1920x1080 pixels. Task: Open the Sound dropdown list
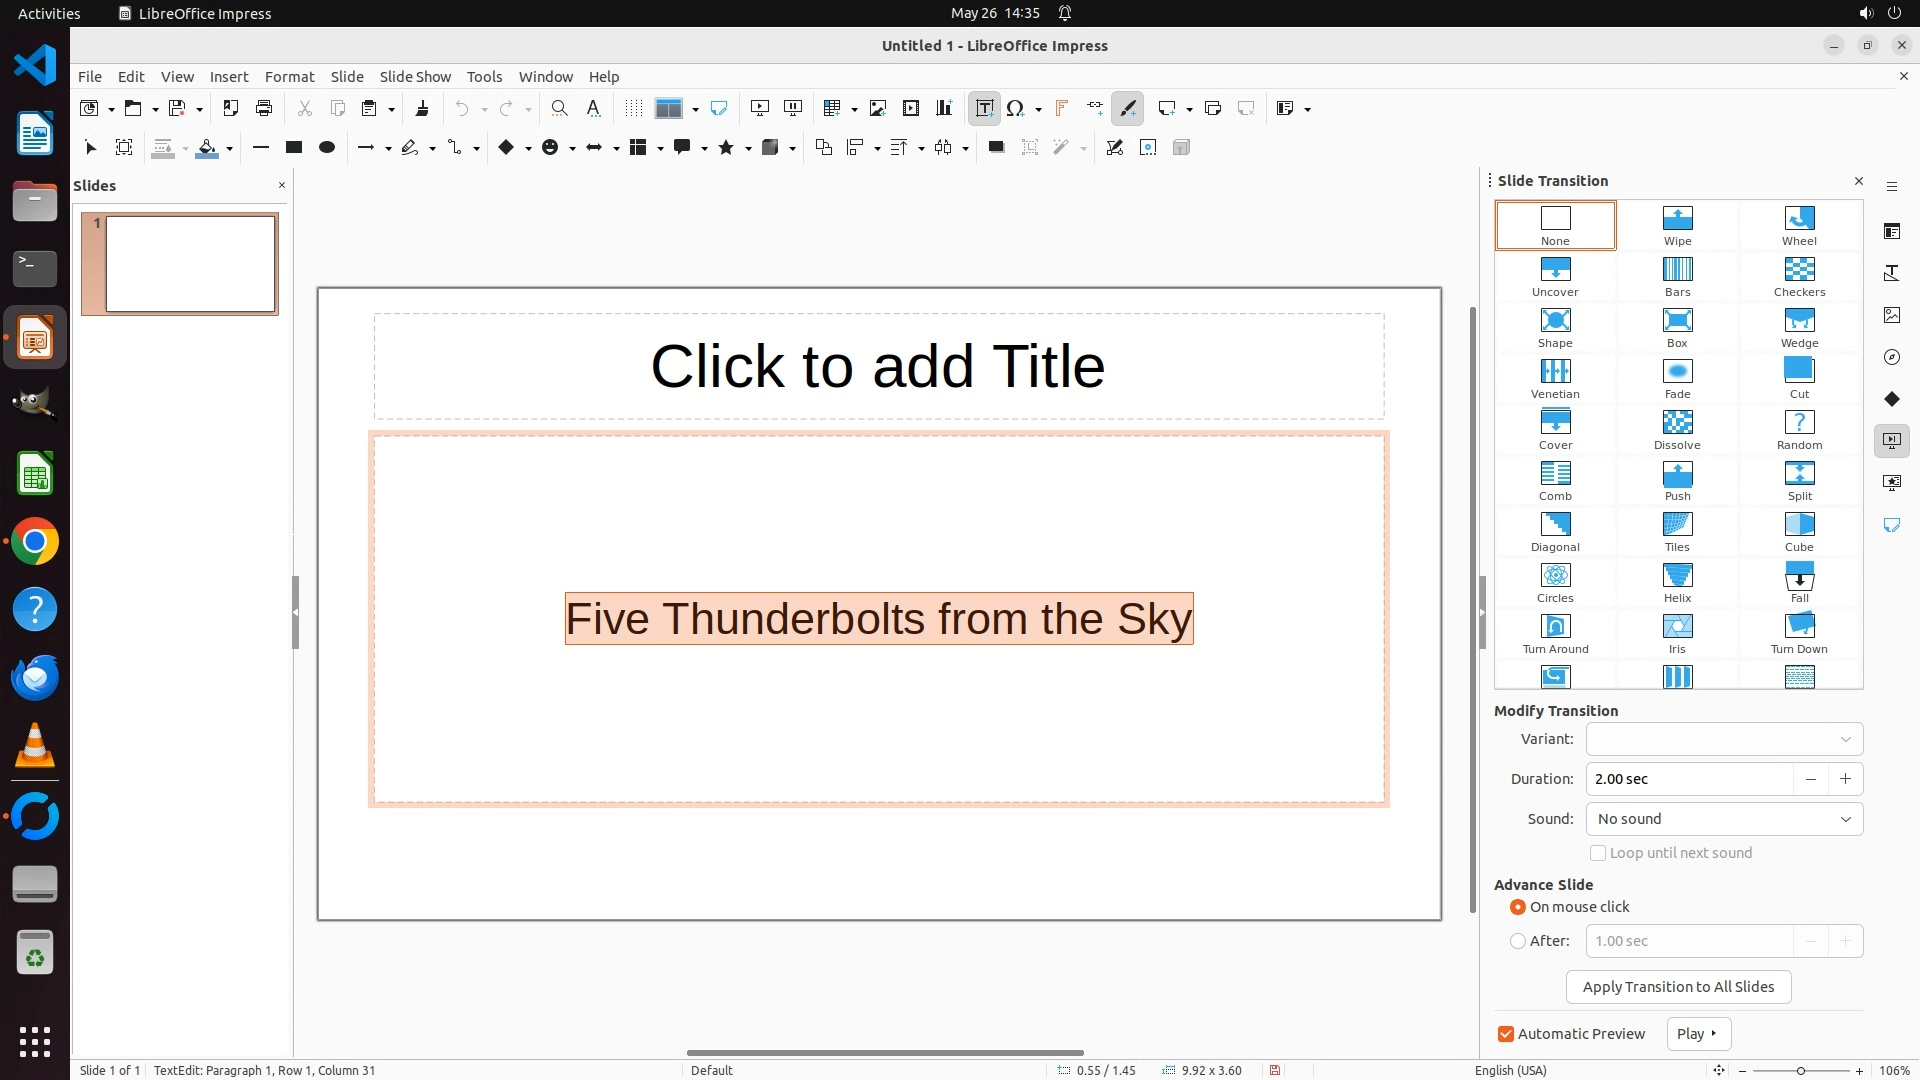tap(1724, 819)
